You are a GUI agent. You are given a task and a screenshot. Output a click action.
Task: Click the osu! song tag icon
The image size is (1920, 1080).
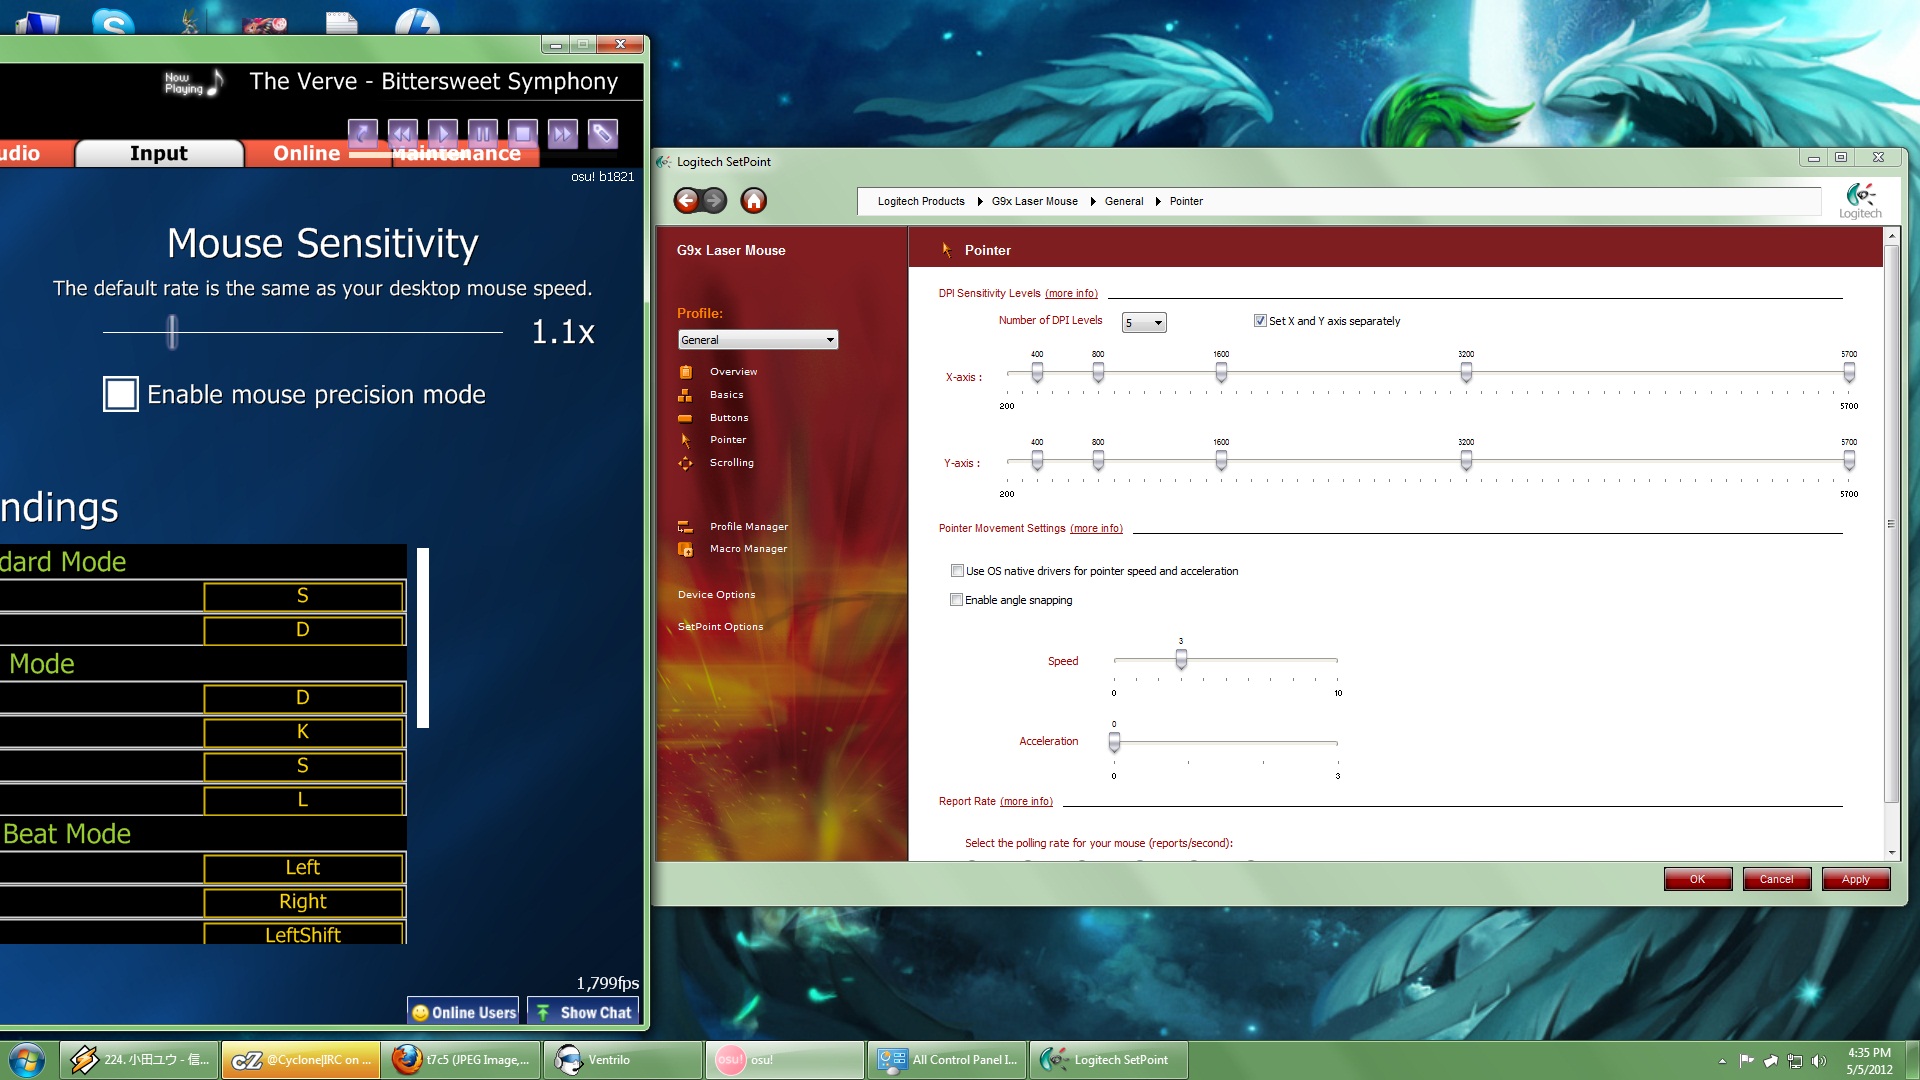click(x=602, y=133)
